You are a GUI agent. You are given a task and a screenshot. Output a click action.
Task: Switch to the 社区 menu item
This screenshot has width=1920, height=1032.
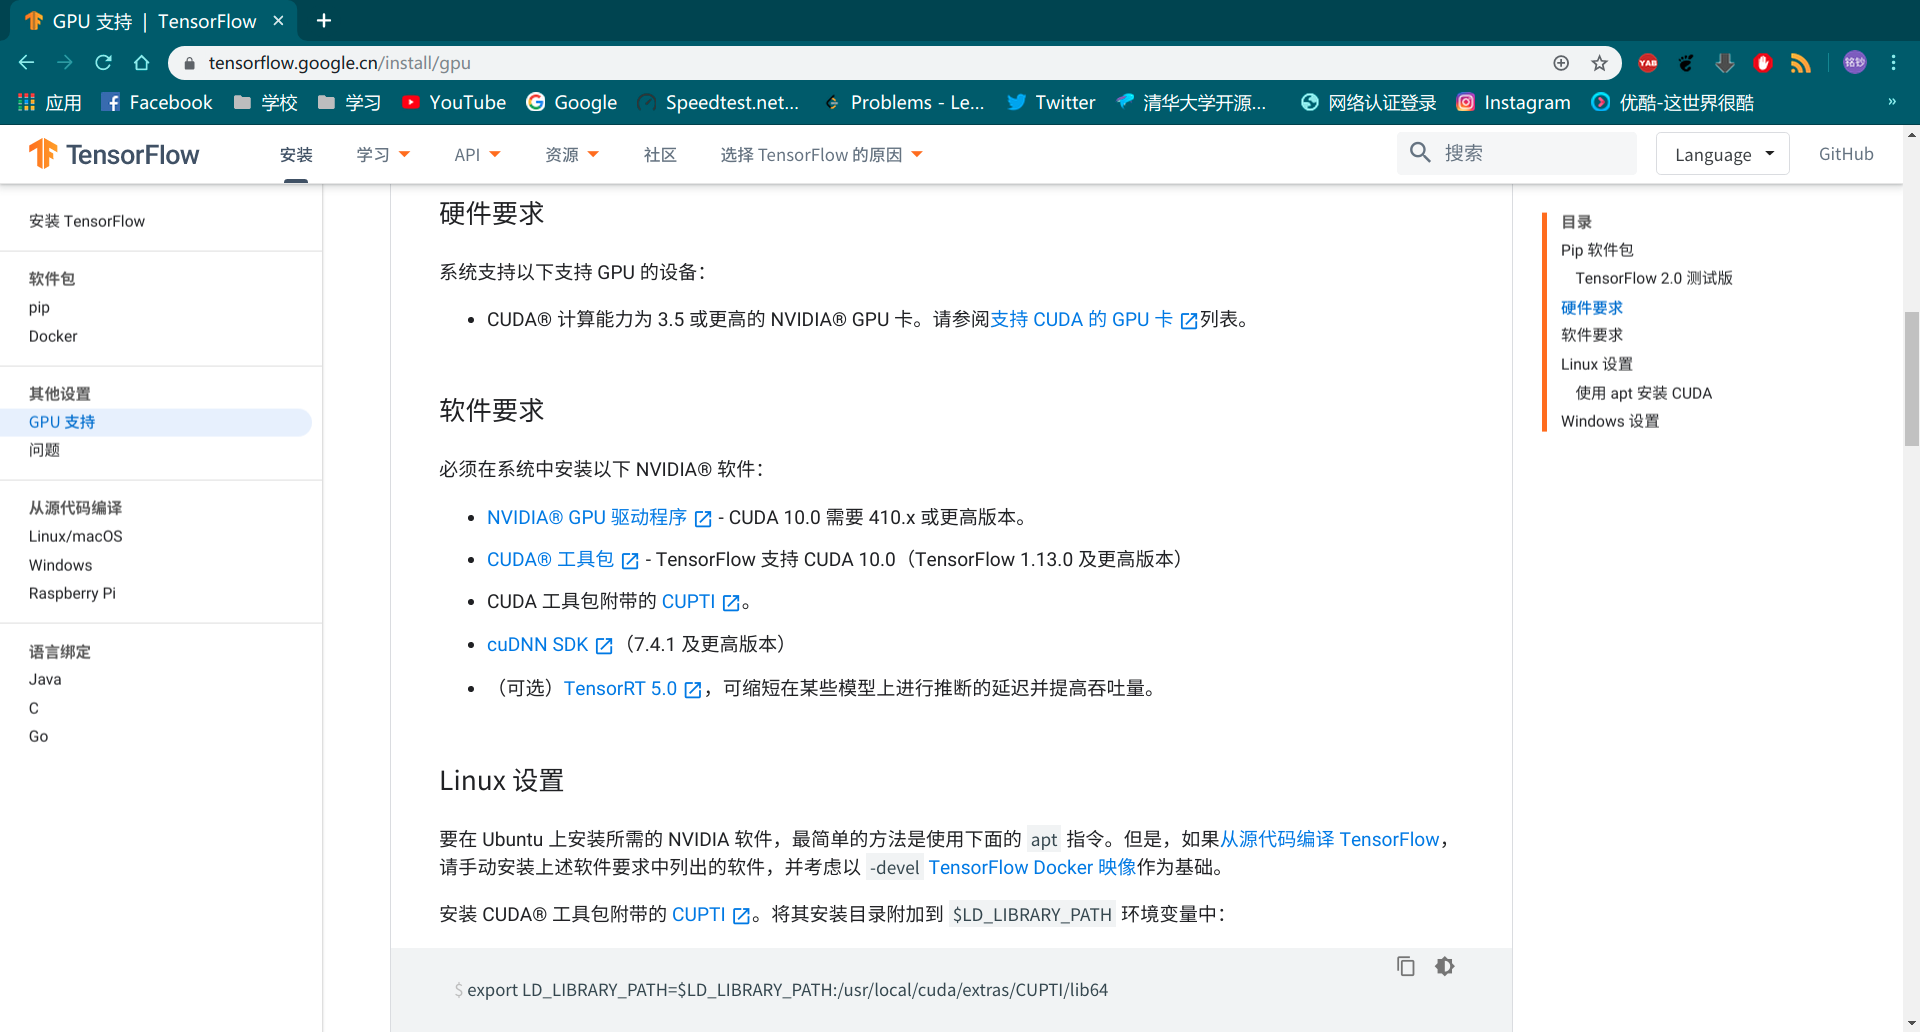point(659,154)
